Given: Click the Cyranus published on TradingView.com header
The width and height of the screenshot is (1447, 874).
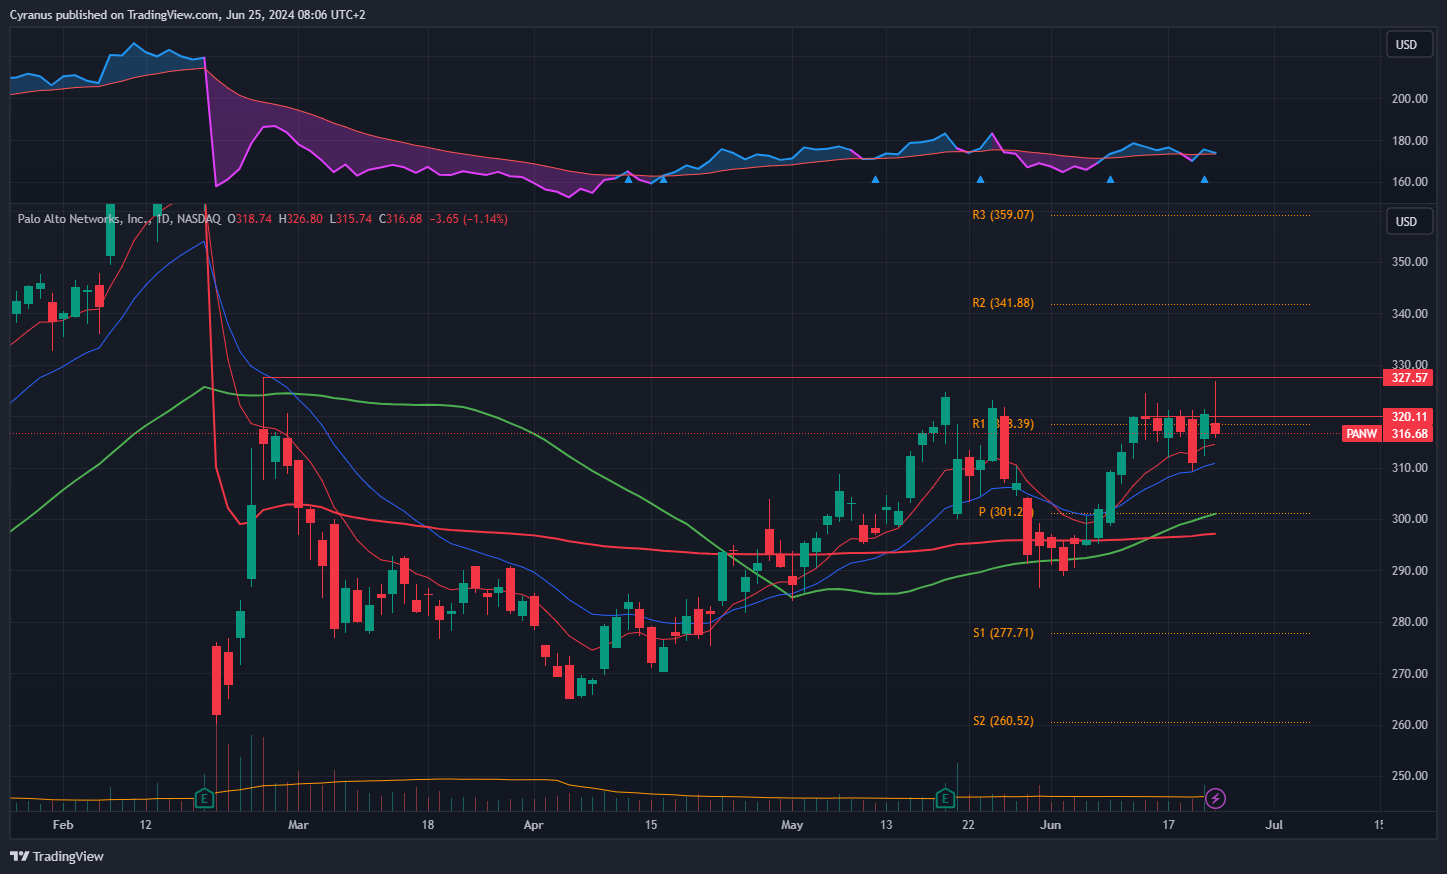Looking at the screenshot, I should (188, 15).
